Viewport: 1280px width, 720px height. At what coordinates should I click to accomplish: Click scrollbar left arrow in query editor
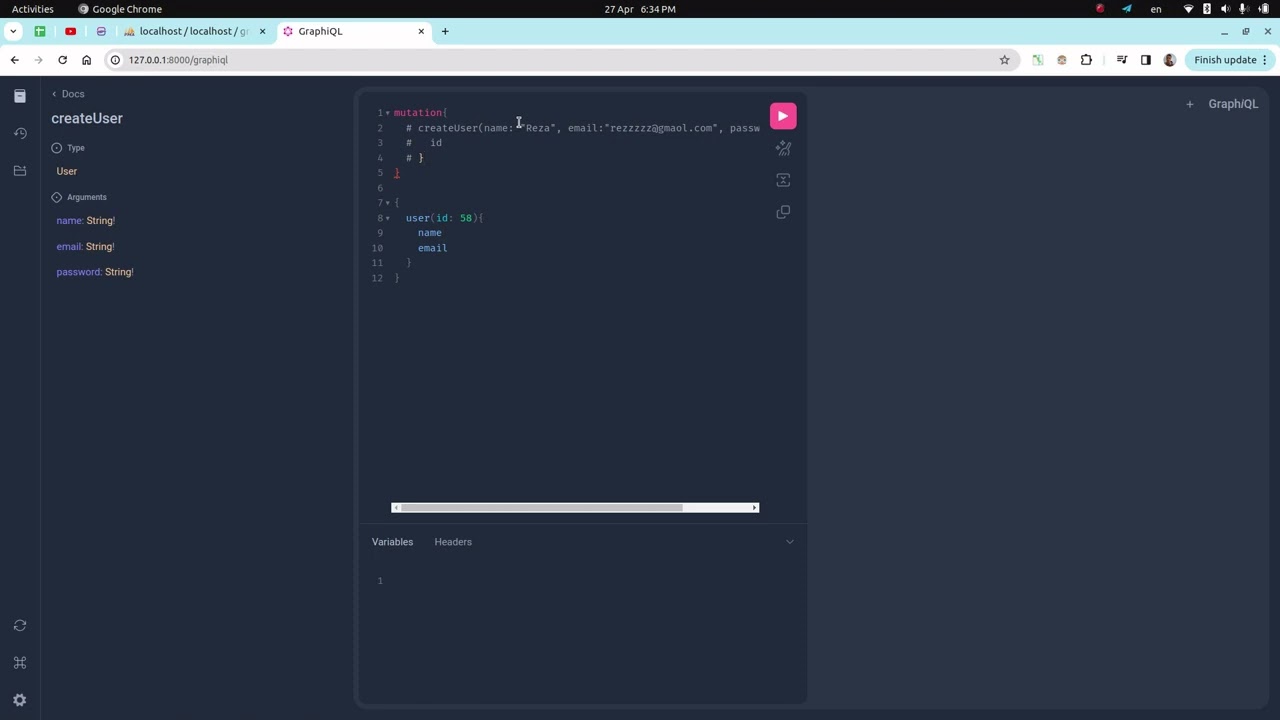pyautogui.click(x=396, y=508)
